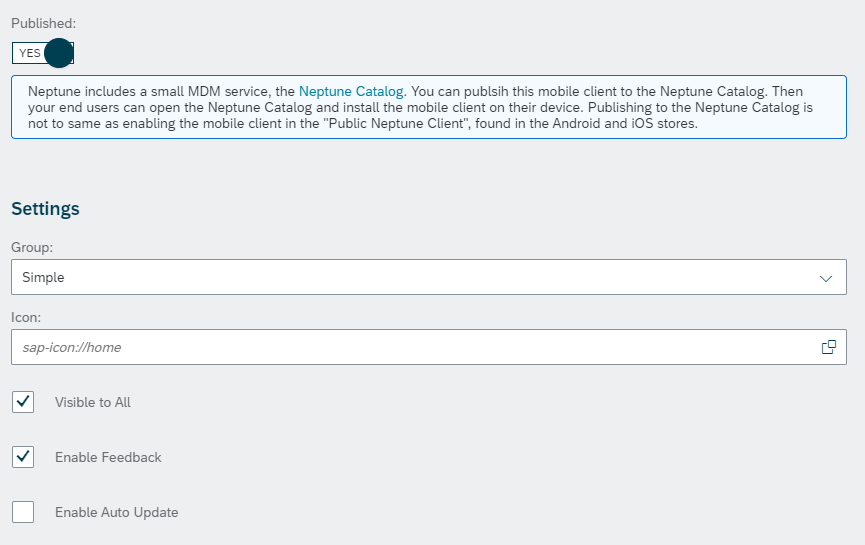Image resolution: width=865 pixels, height=545 pixels.
Task: Click the Enable Feedback label text
Action: 108,457
